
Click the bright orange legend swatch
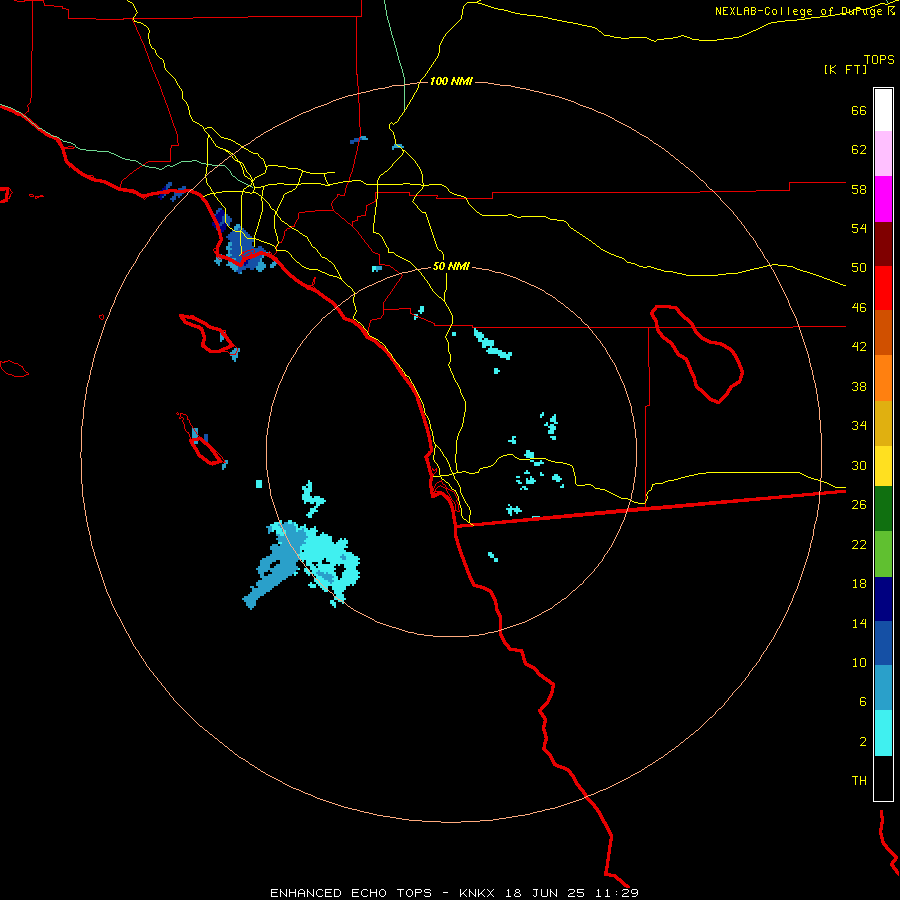click(883, 378)
